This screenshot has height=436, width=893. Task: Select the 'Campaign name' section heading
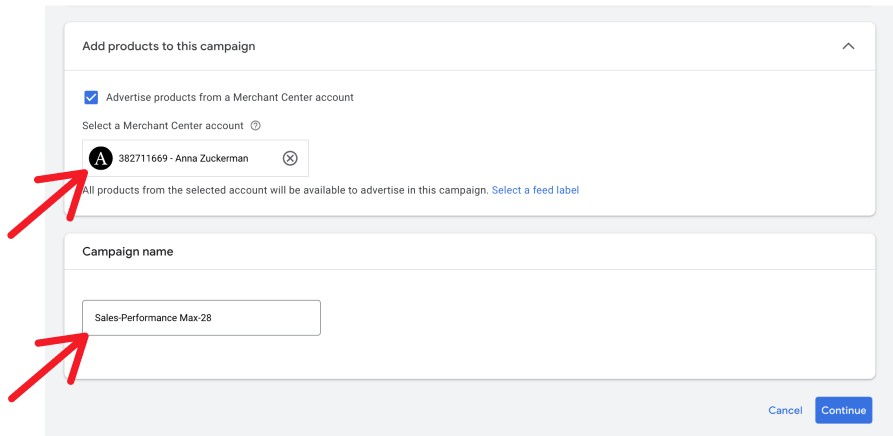coord(127,252)
